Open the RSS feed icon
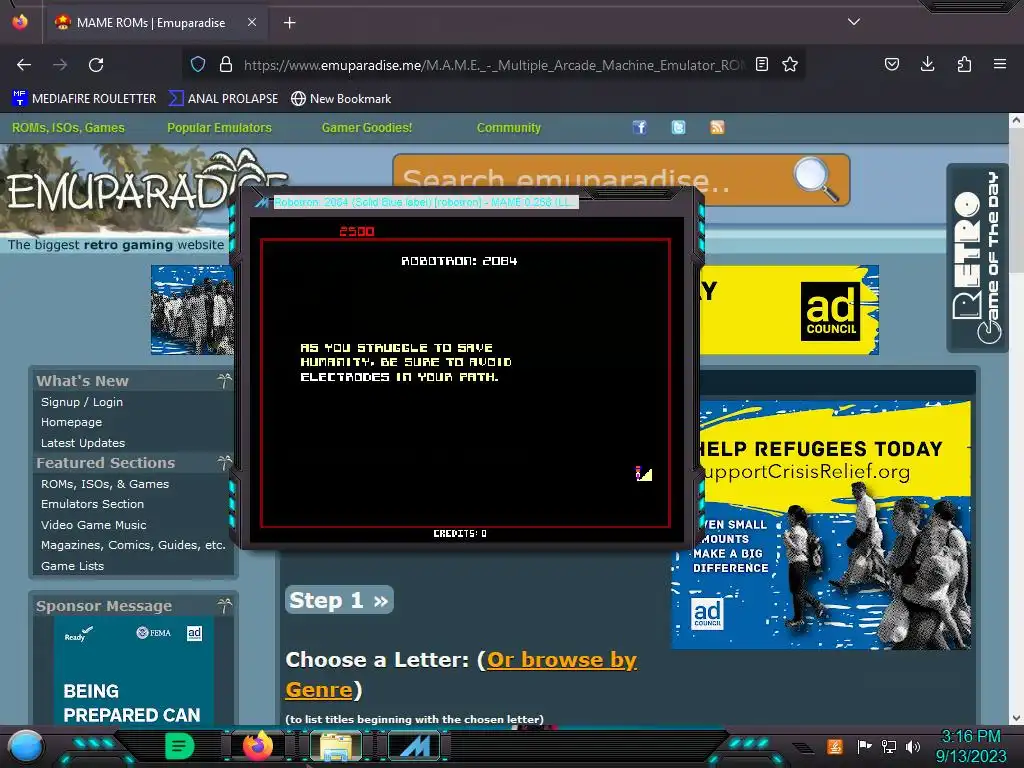The width and height of the screenshot is (1024, 768). 717,127
